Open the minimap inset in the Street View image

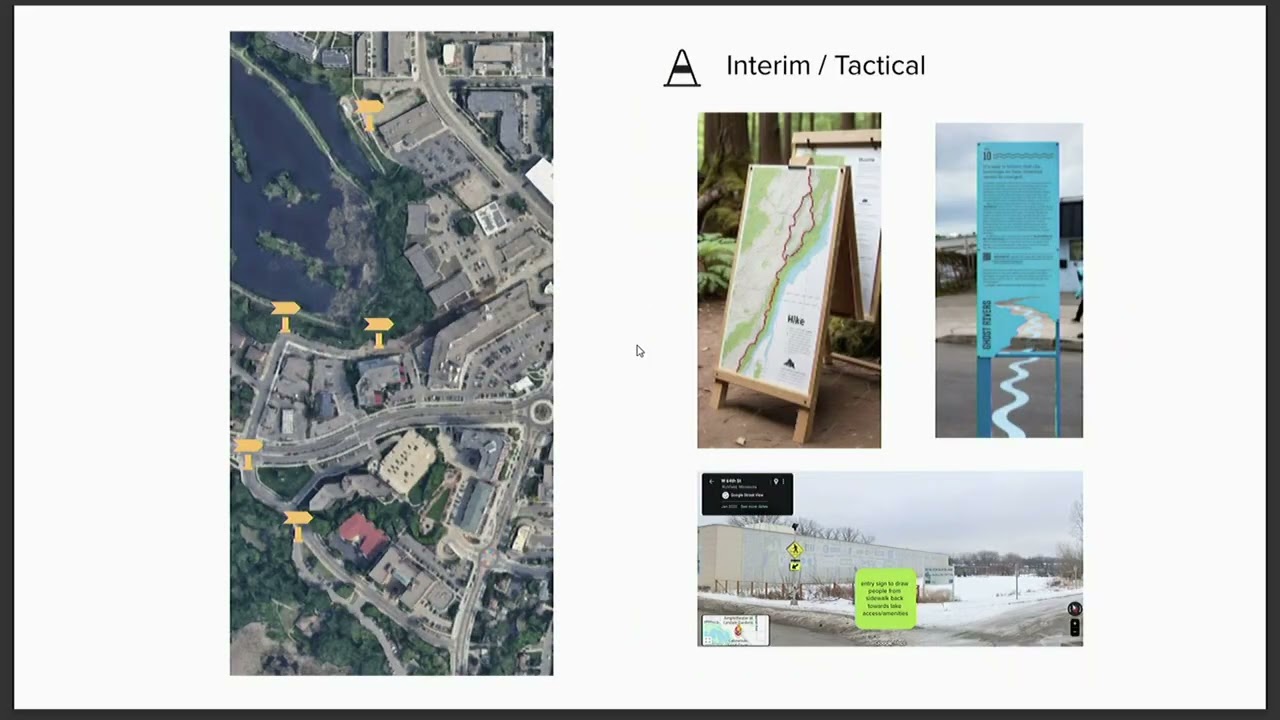click(735, 630)
